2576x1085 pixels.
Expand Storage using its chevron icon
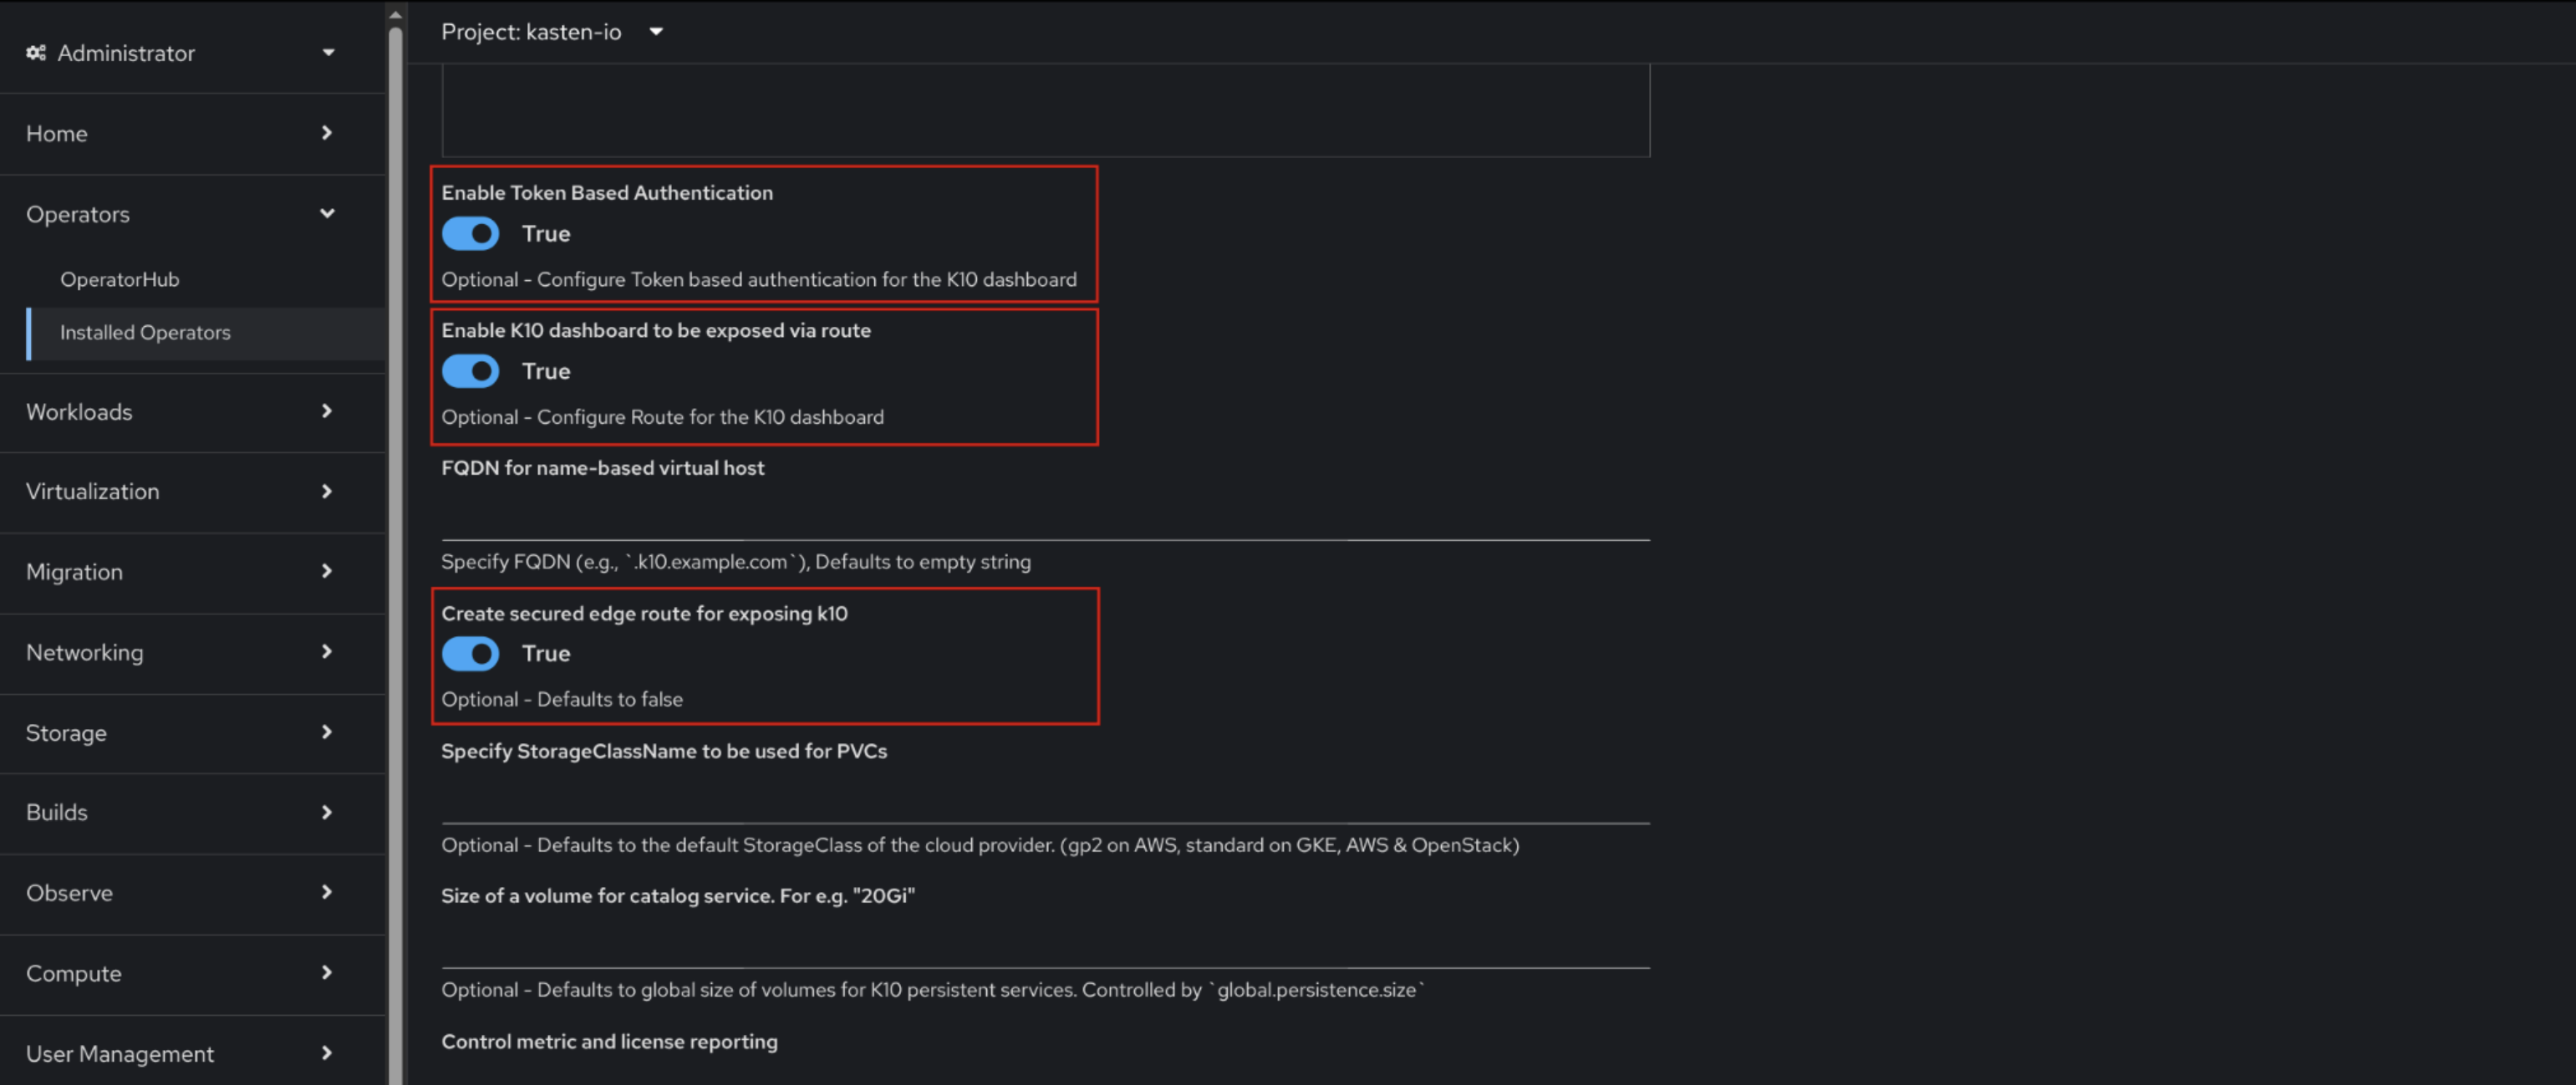326,733
